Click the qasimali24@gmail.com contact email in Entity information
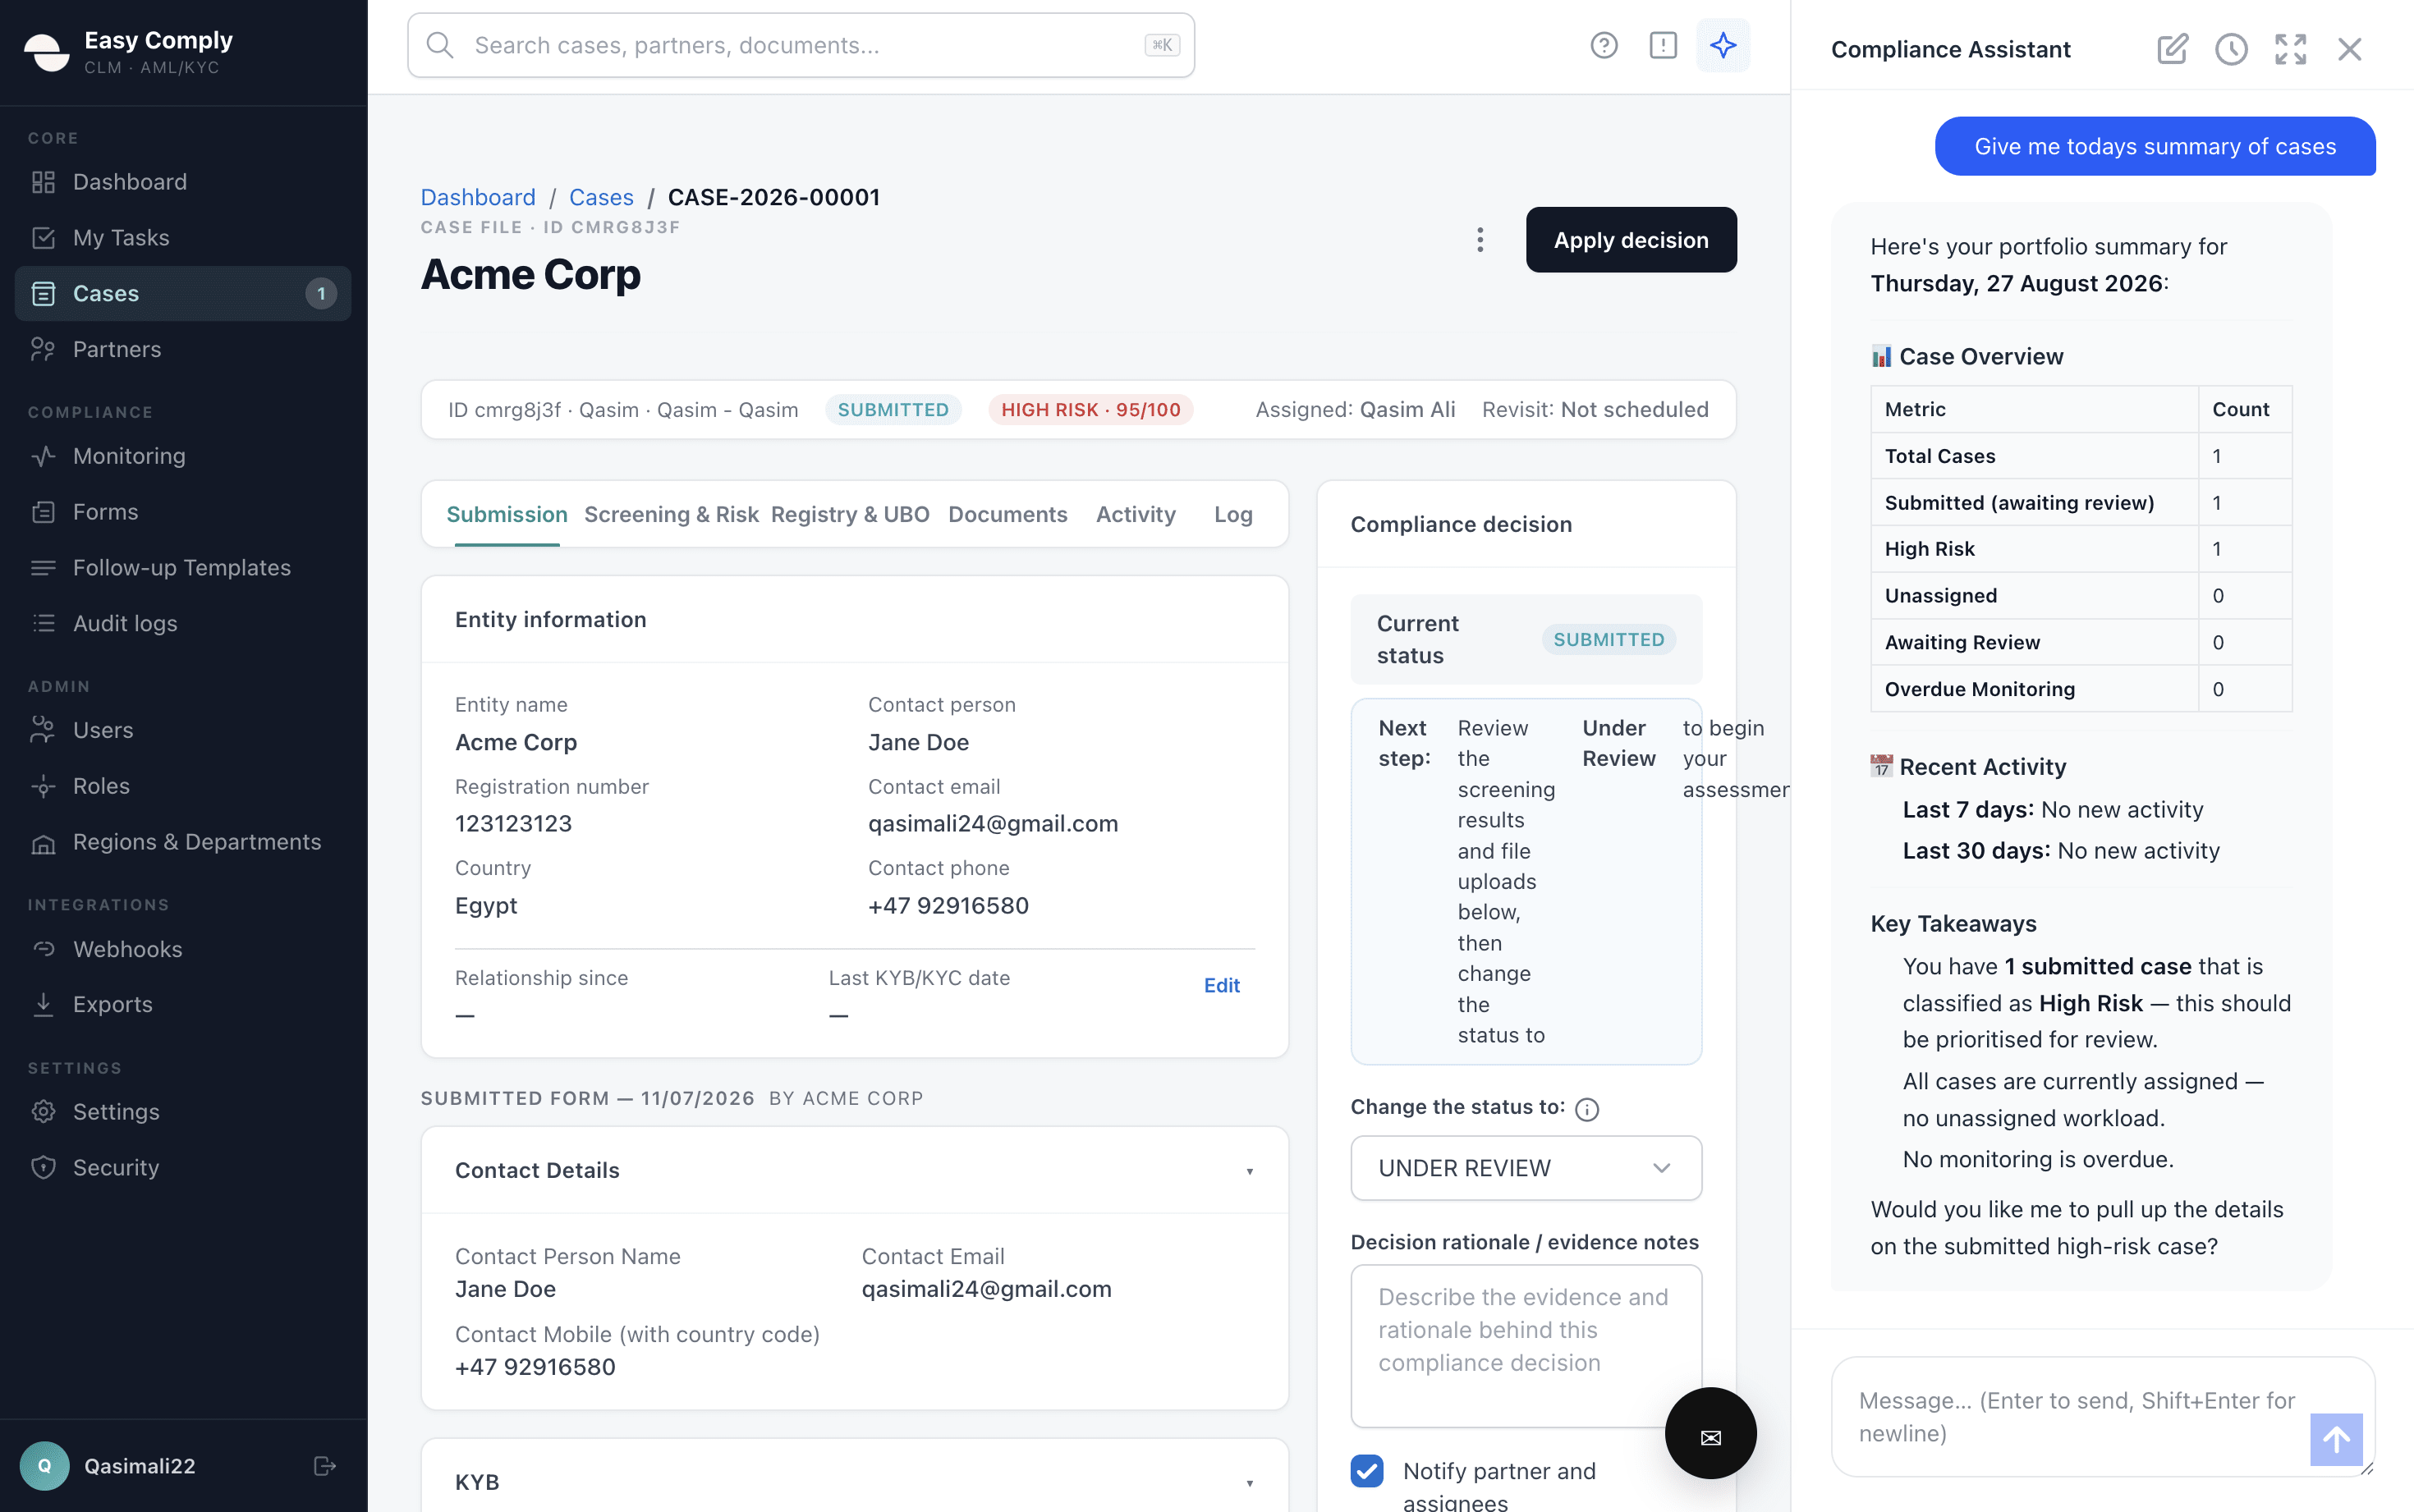The height and width of the screenshot is (1512, 2414). click(992, 824)
